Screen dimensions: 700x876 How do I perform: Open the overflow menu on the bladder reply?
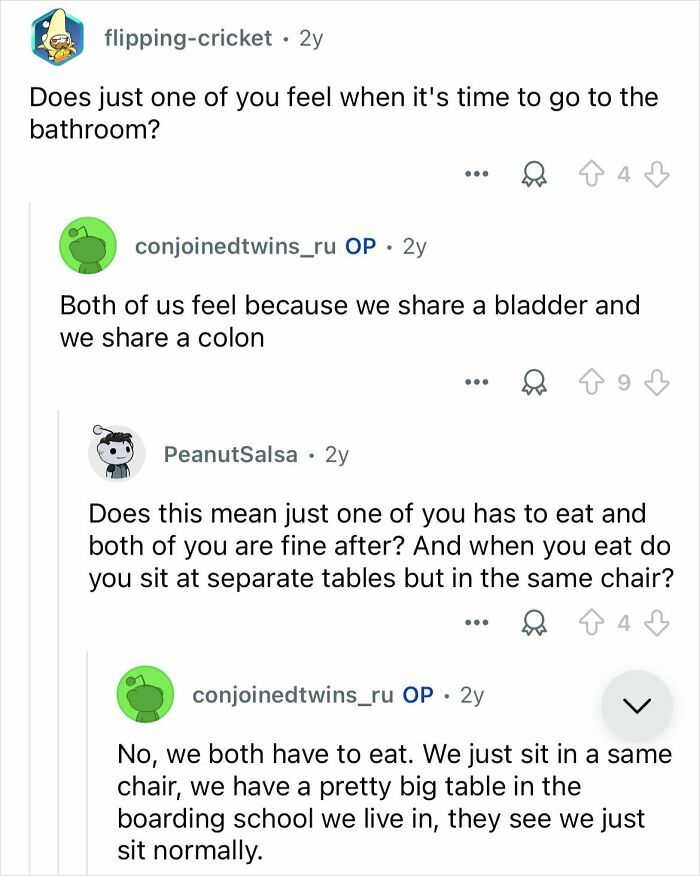point(478,381)
